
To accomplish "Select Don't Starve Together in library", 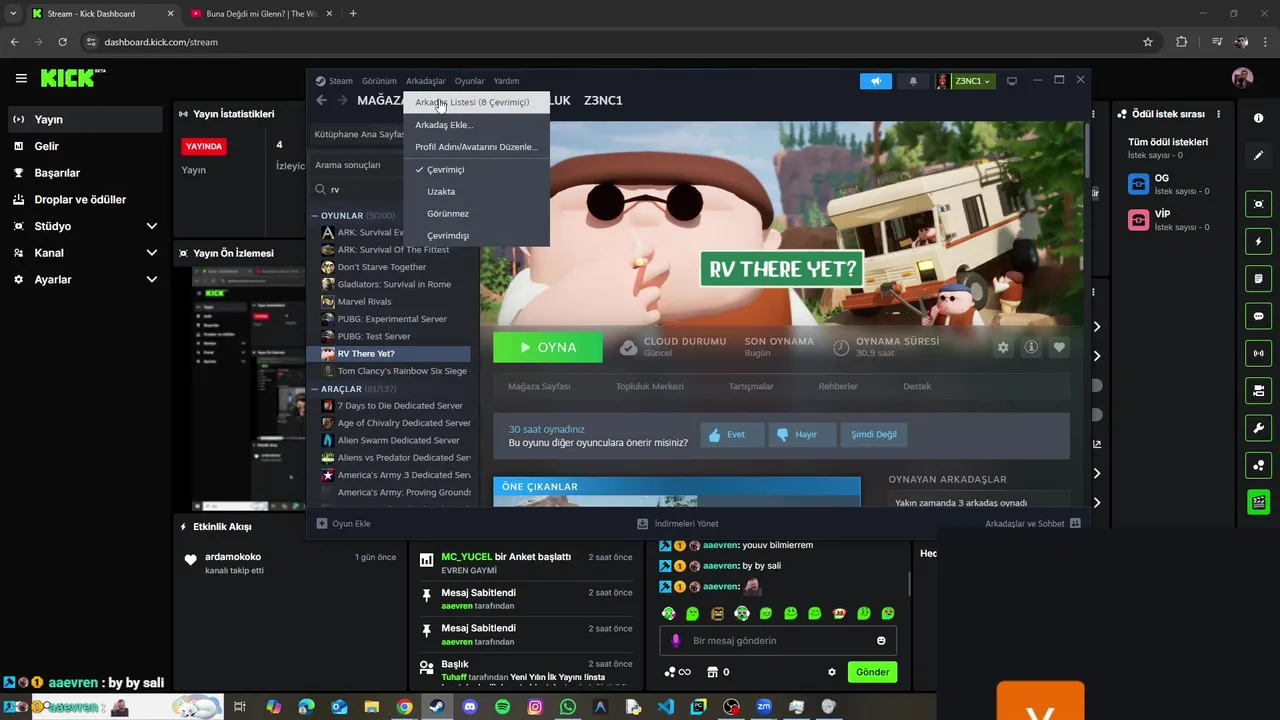I will click(x=382, y=267).
